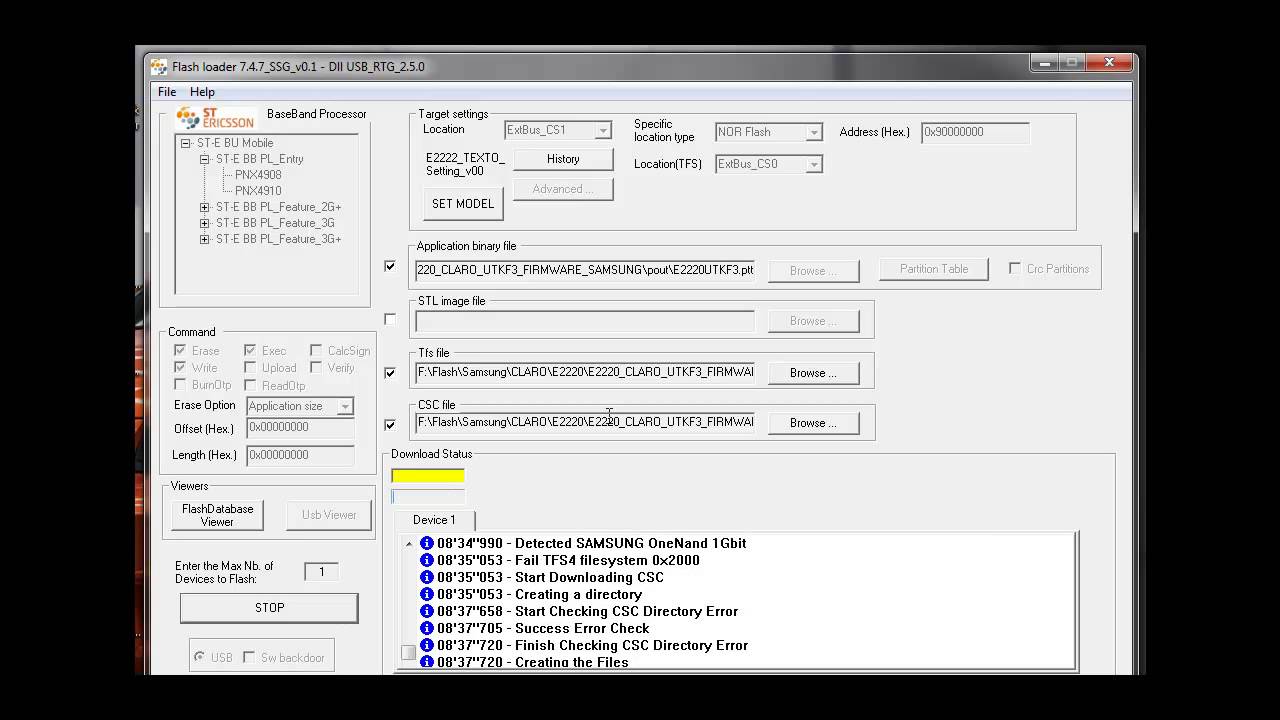Image resolution: width=1280 pixels, height=720 pixels.
Task: Click the Offset (Hex.) field
Action: [300, 428]
